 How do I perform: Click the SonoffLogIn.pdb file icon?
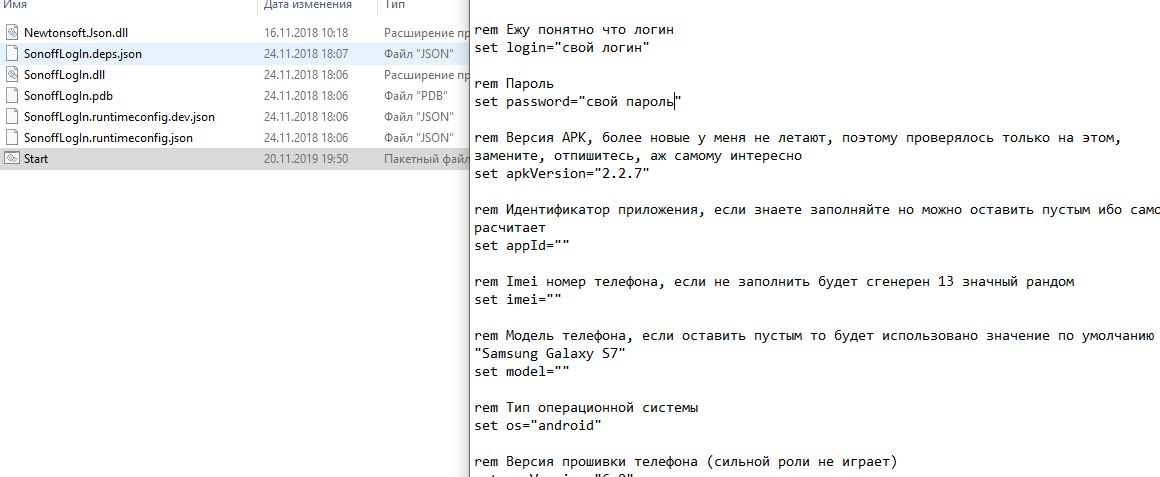(x=12, y=95)
